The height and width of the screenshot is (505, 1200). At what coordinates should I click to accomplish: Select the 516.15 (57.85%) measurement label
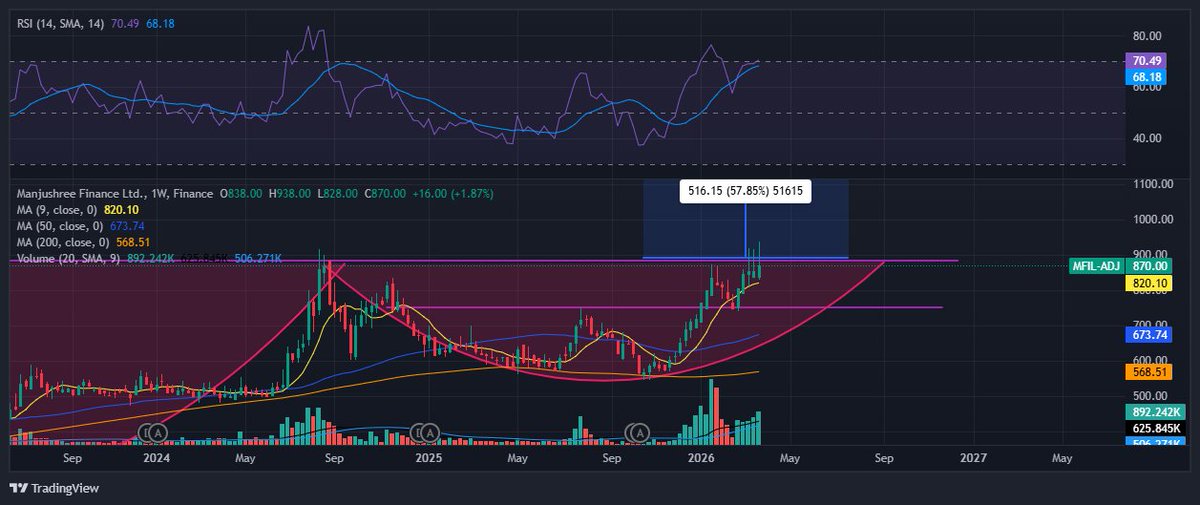pyautogui.click(x=745, y=190)
